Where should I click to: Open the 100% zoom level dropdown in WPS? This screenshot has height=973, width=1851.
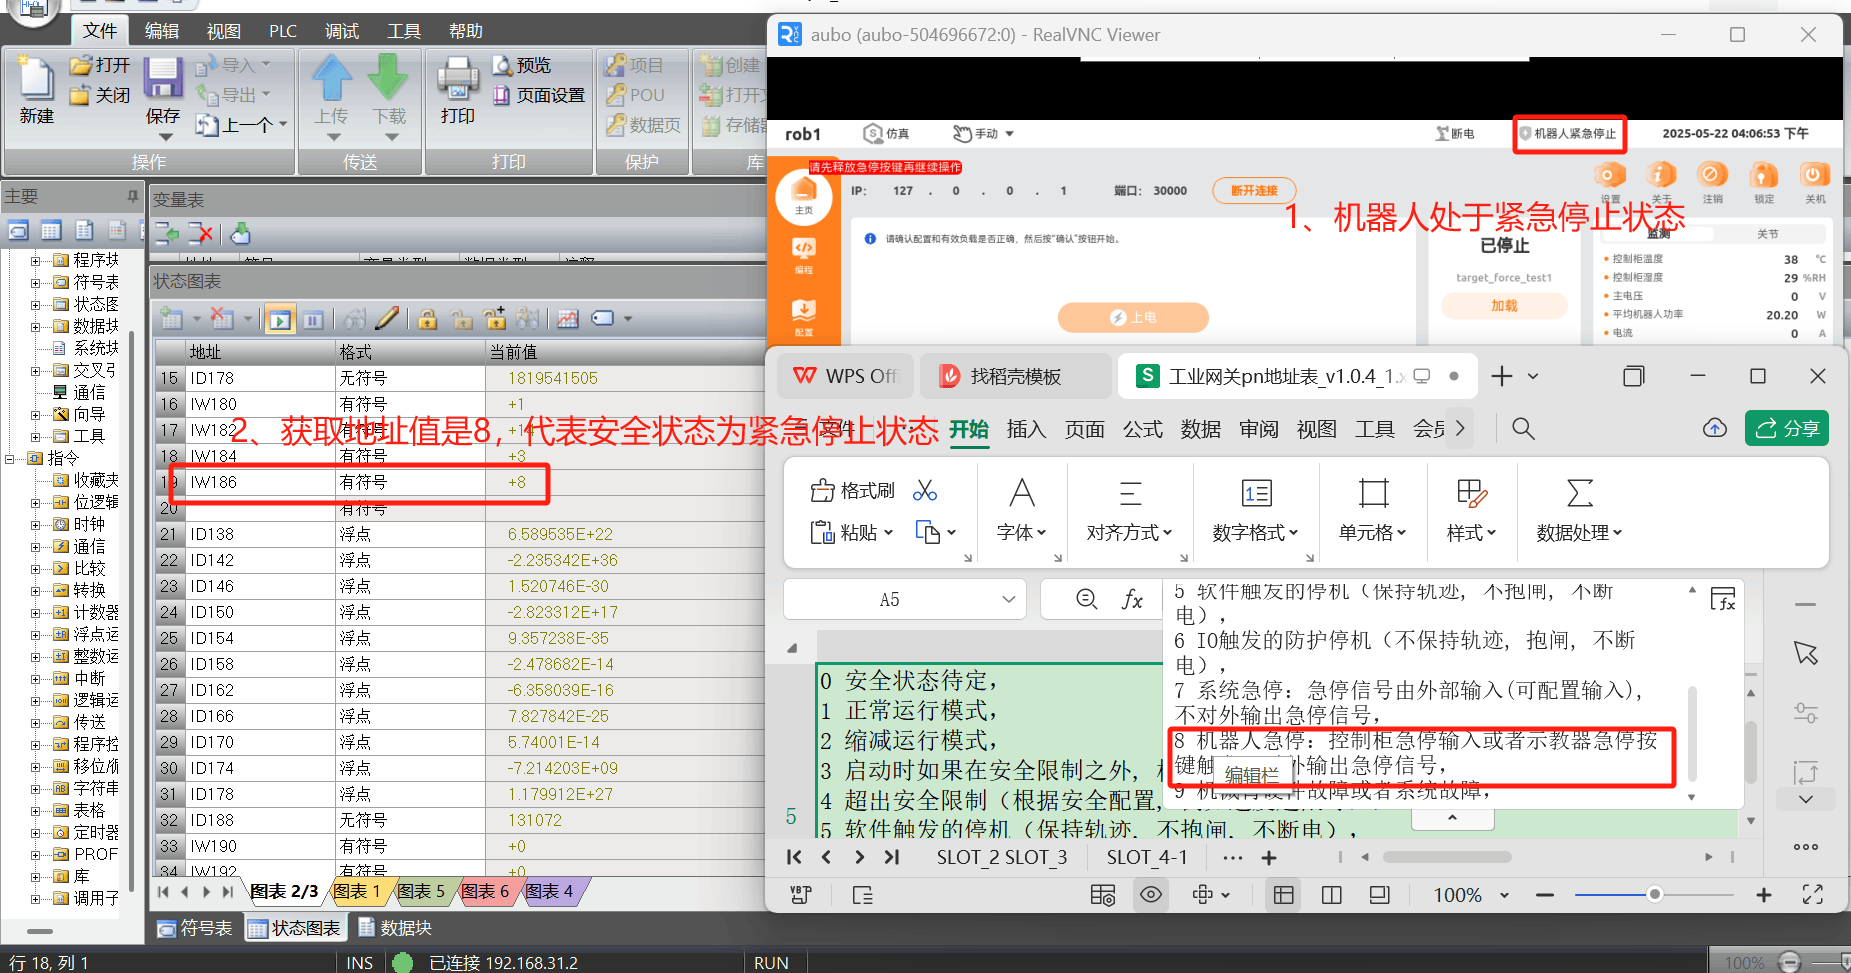[x=1504, y=896]
